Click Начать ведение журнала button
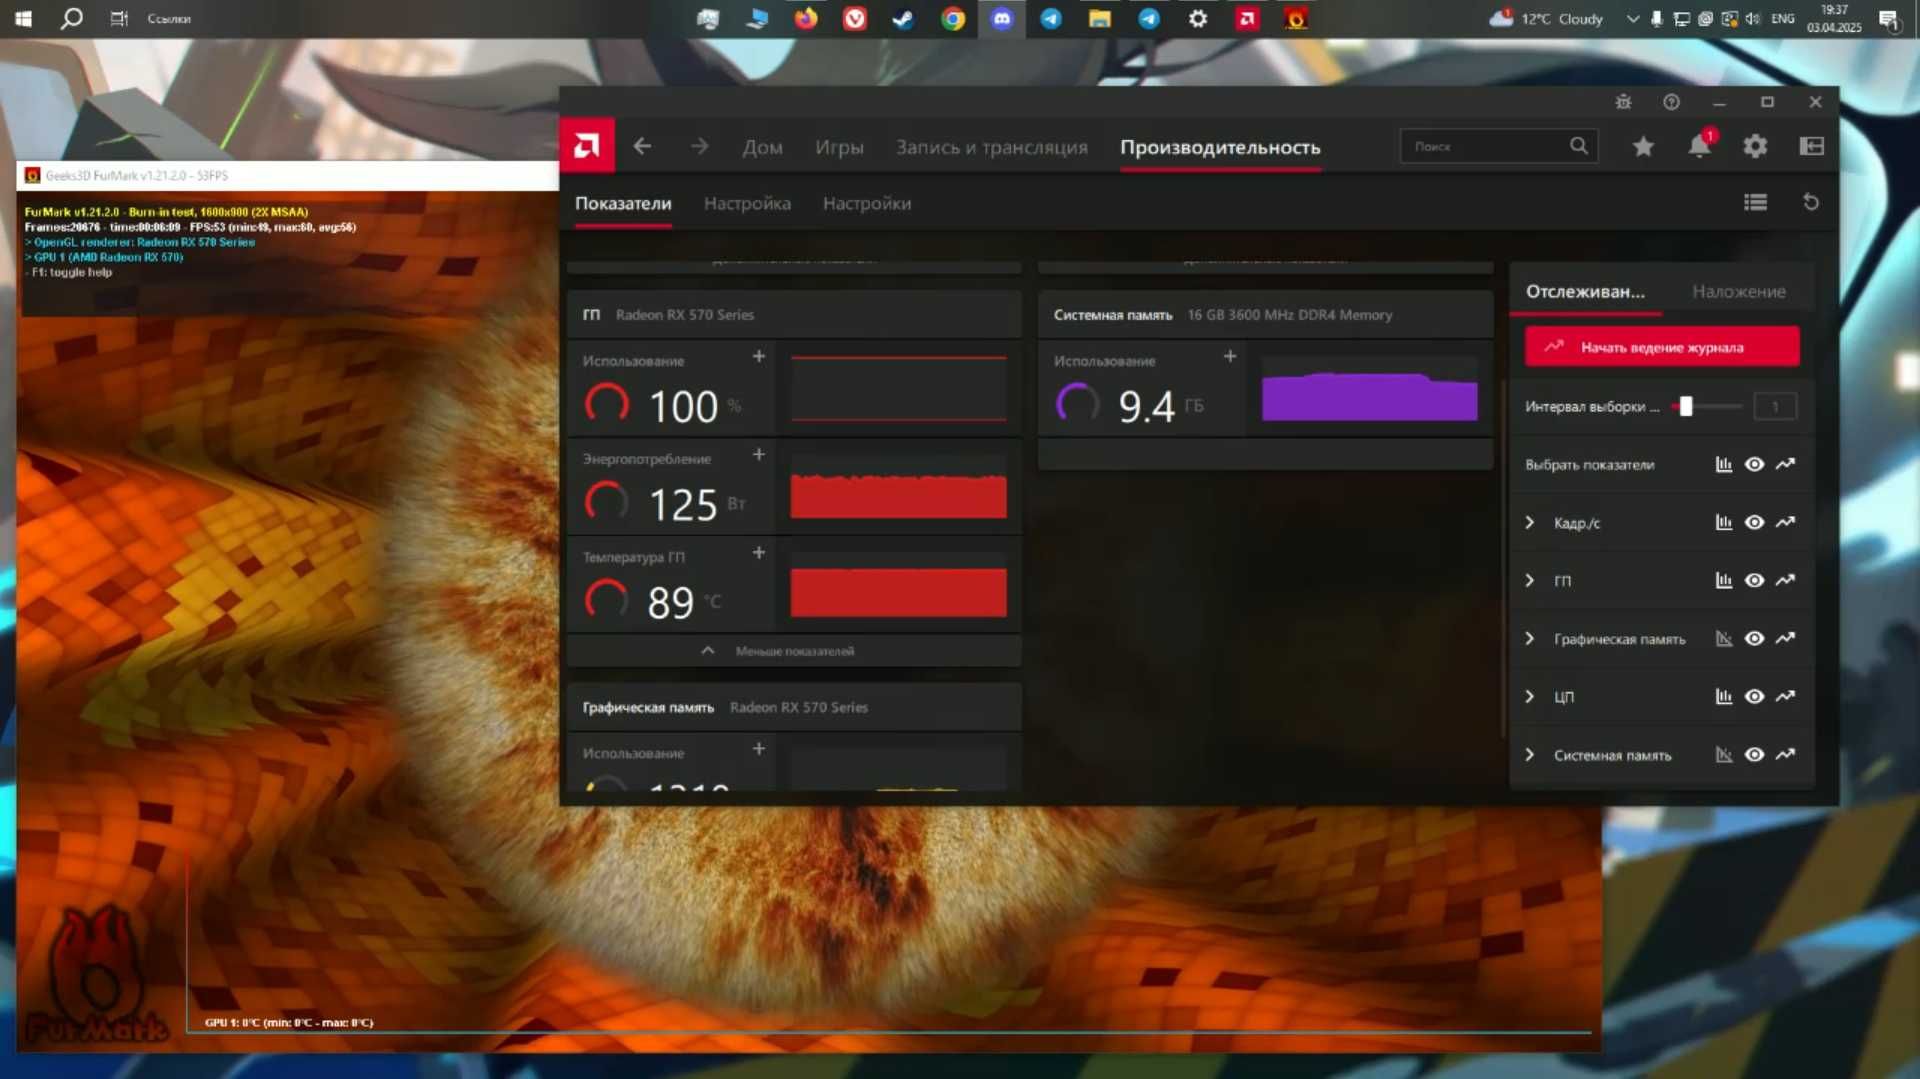Screen dimensions: 1920x1079 point(1661,347)
